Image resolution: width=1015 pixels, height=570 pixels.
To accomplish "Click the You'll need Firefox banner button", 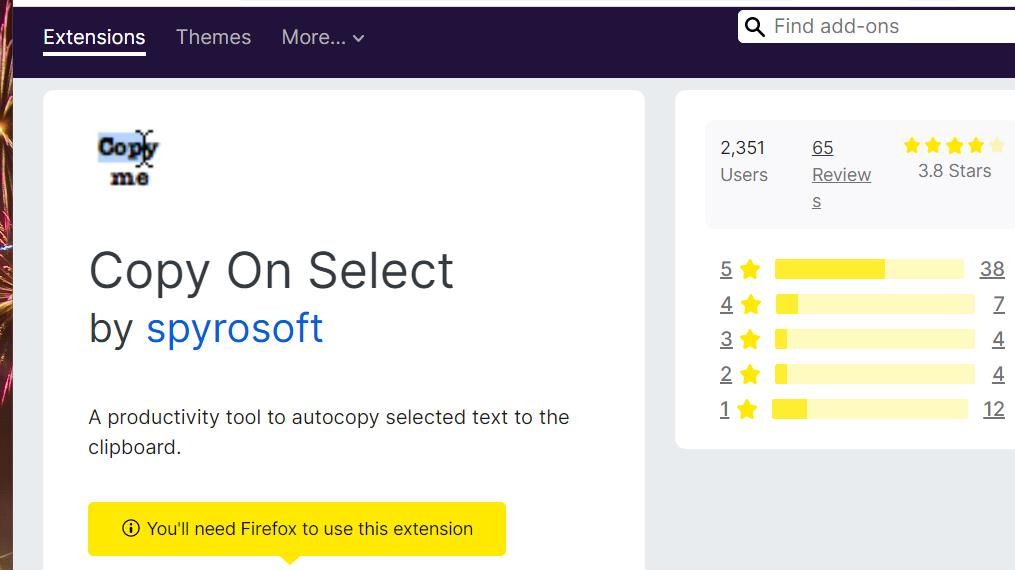I will click(297, 528).
